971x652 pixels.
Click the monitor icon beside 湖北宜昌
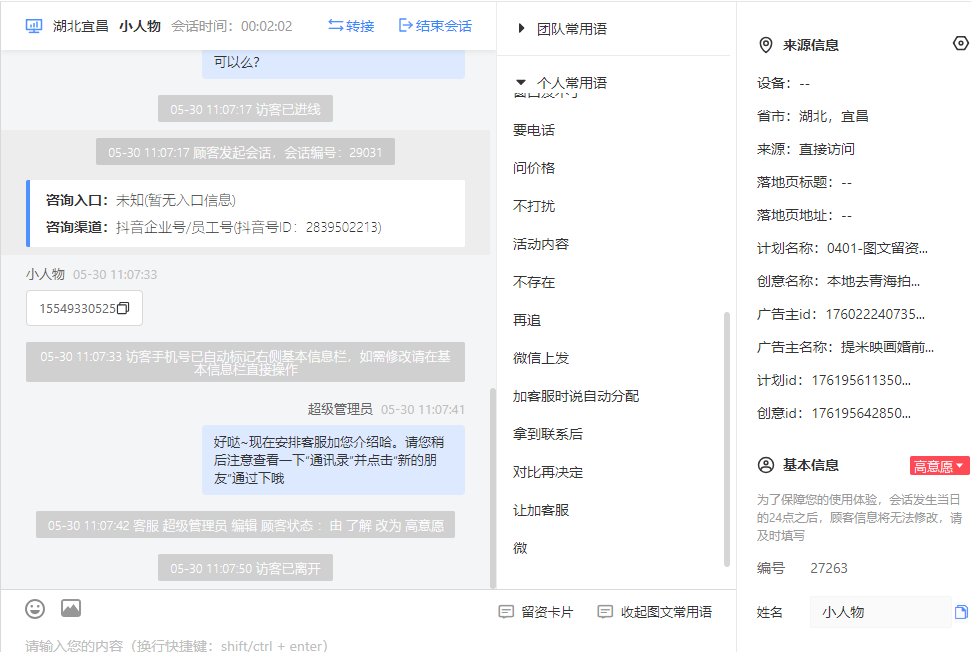(33, 26)
